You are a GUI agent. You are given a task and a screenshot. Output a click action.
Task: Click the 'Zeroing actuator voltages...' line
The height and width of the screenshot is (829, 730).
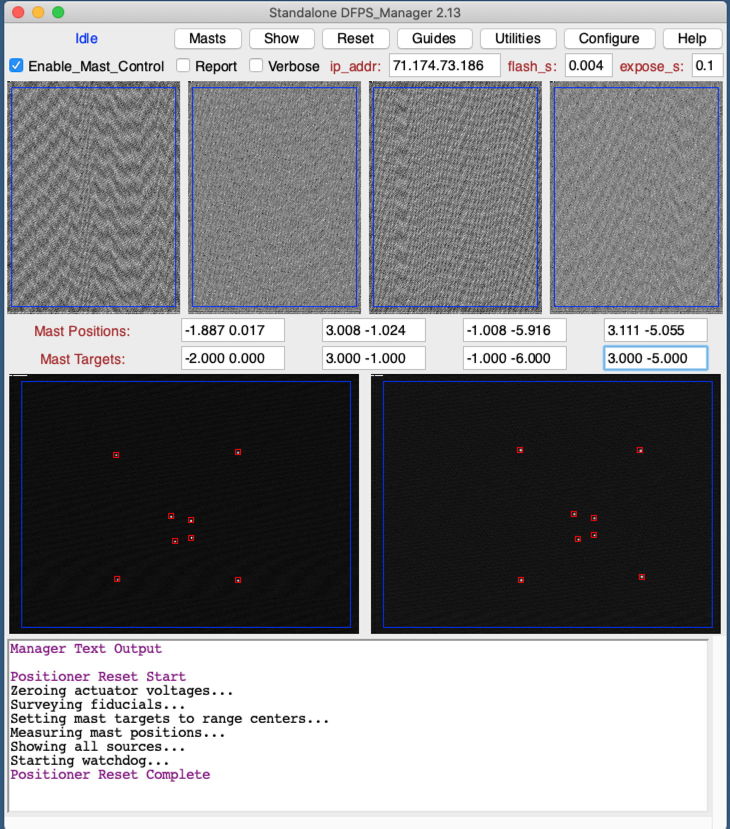(x=122, y=690)
